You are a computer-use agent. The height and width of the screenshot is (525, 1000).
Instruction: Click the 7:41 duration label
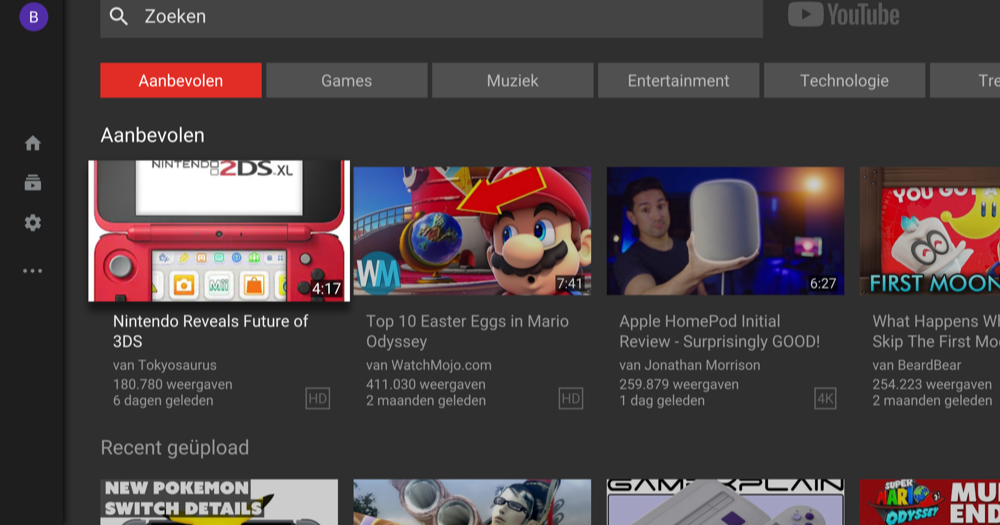570,283
